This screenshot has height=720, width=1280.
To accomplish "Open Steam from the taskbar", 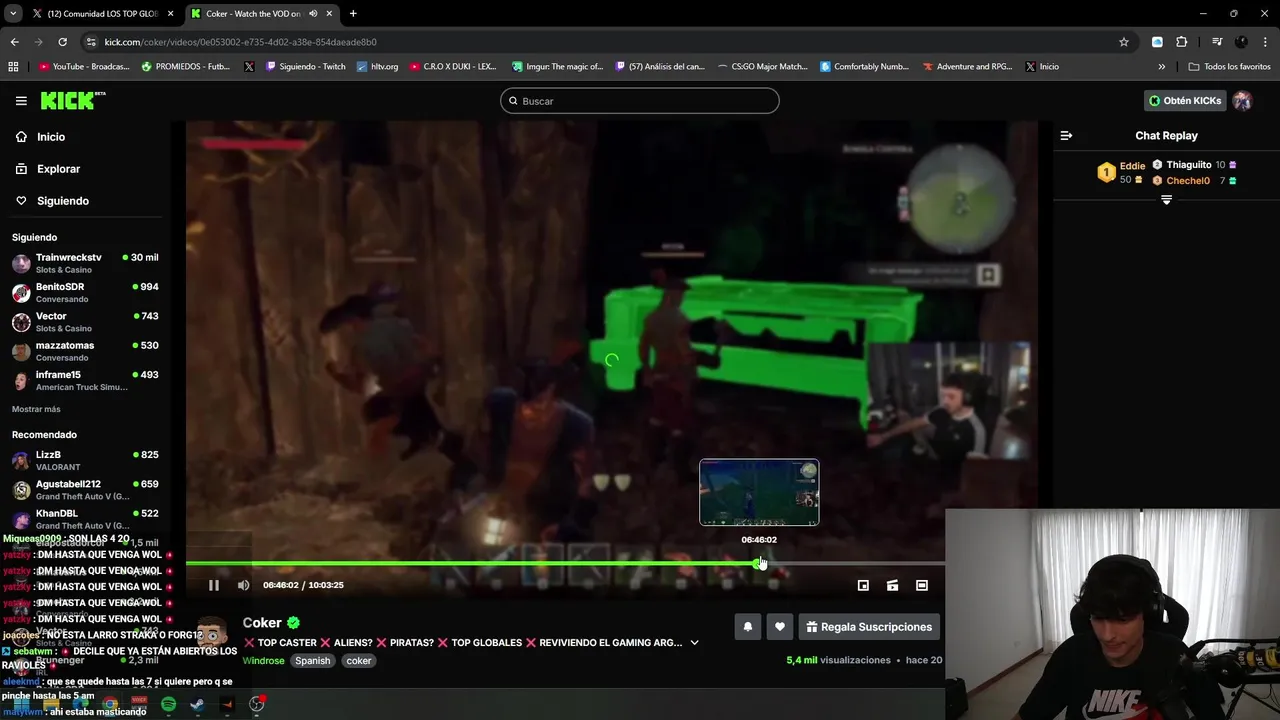I will [198, 704].
